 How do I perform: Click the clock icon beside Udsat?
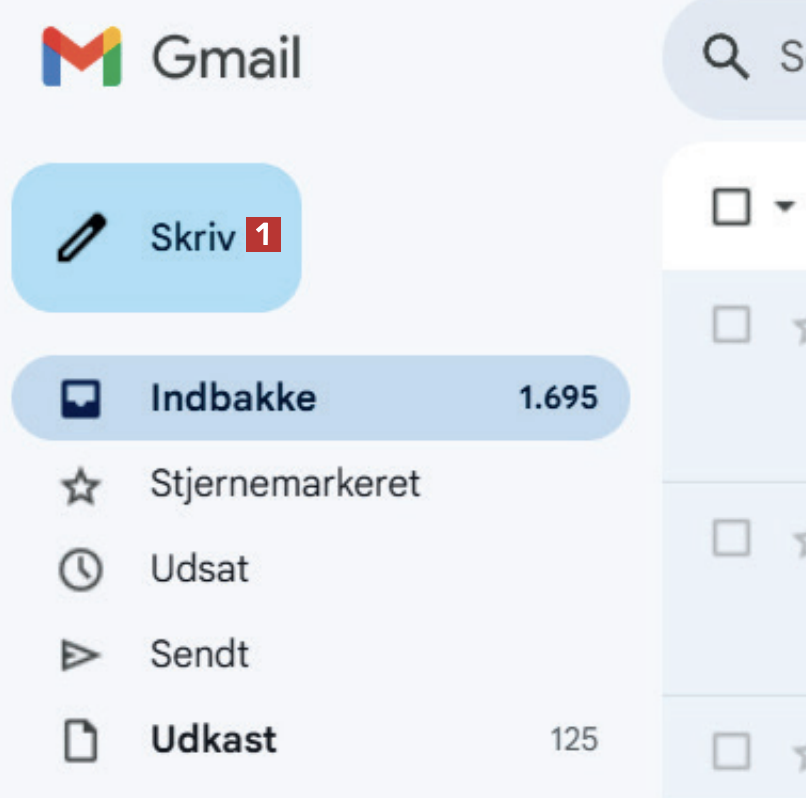(81, 570)
